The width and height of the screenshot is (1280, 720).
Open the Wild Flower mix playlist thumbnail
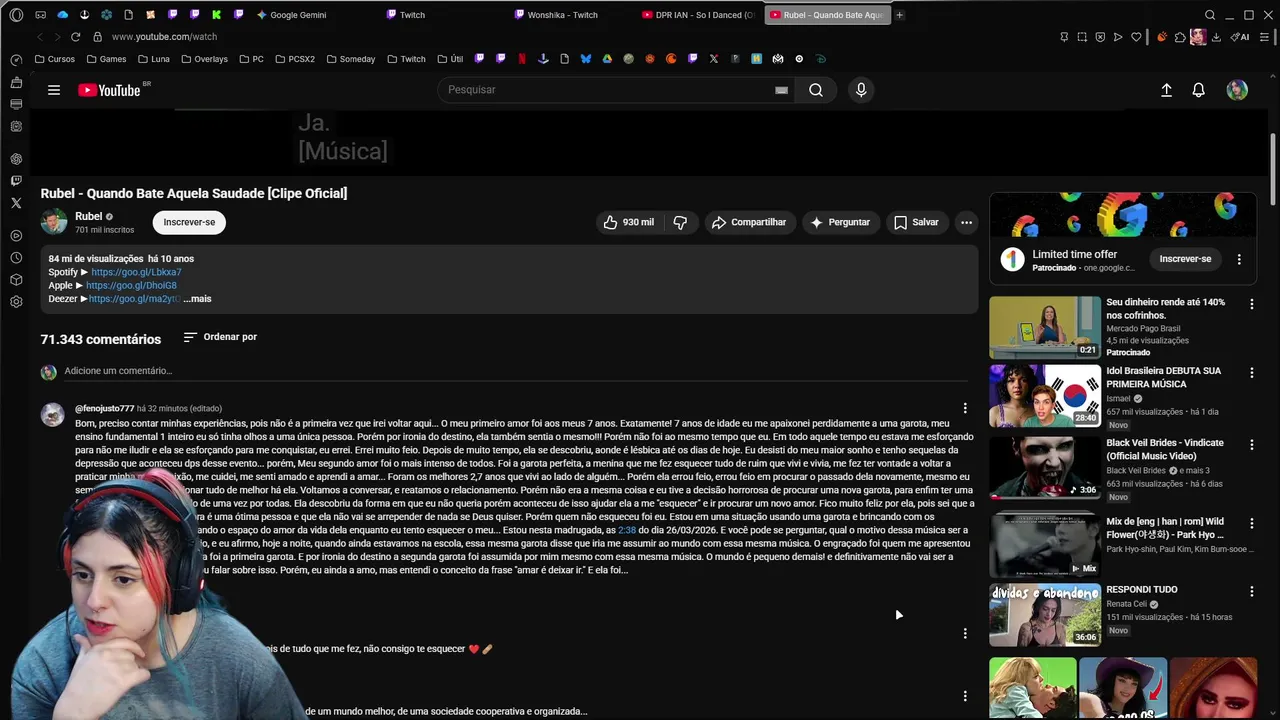point(1045,544)
